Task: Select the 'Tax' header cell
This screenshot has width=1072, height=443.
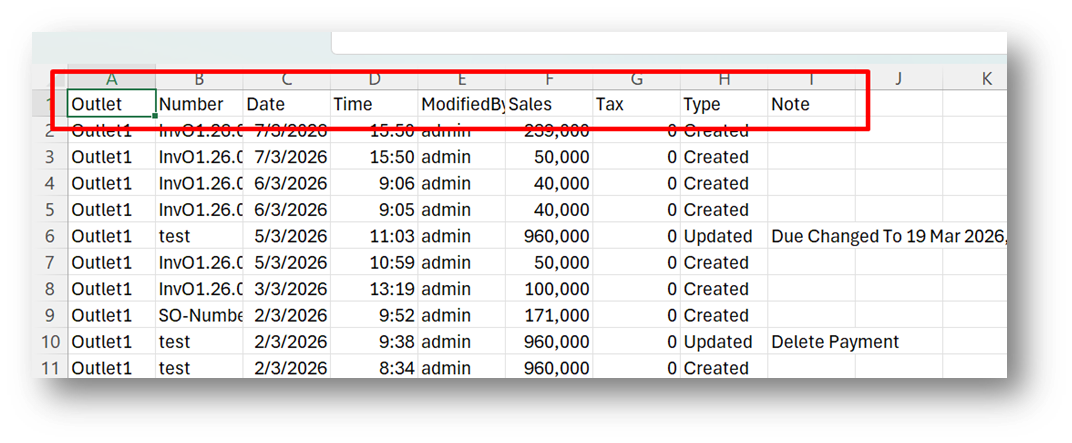Action: coord(636,104)
